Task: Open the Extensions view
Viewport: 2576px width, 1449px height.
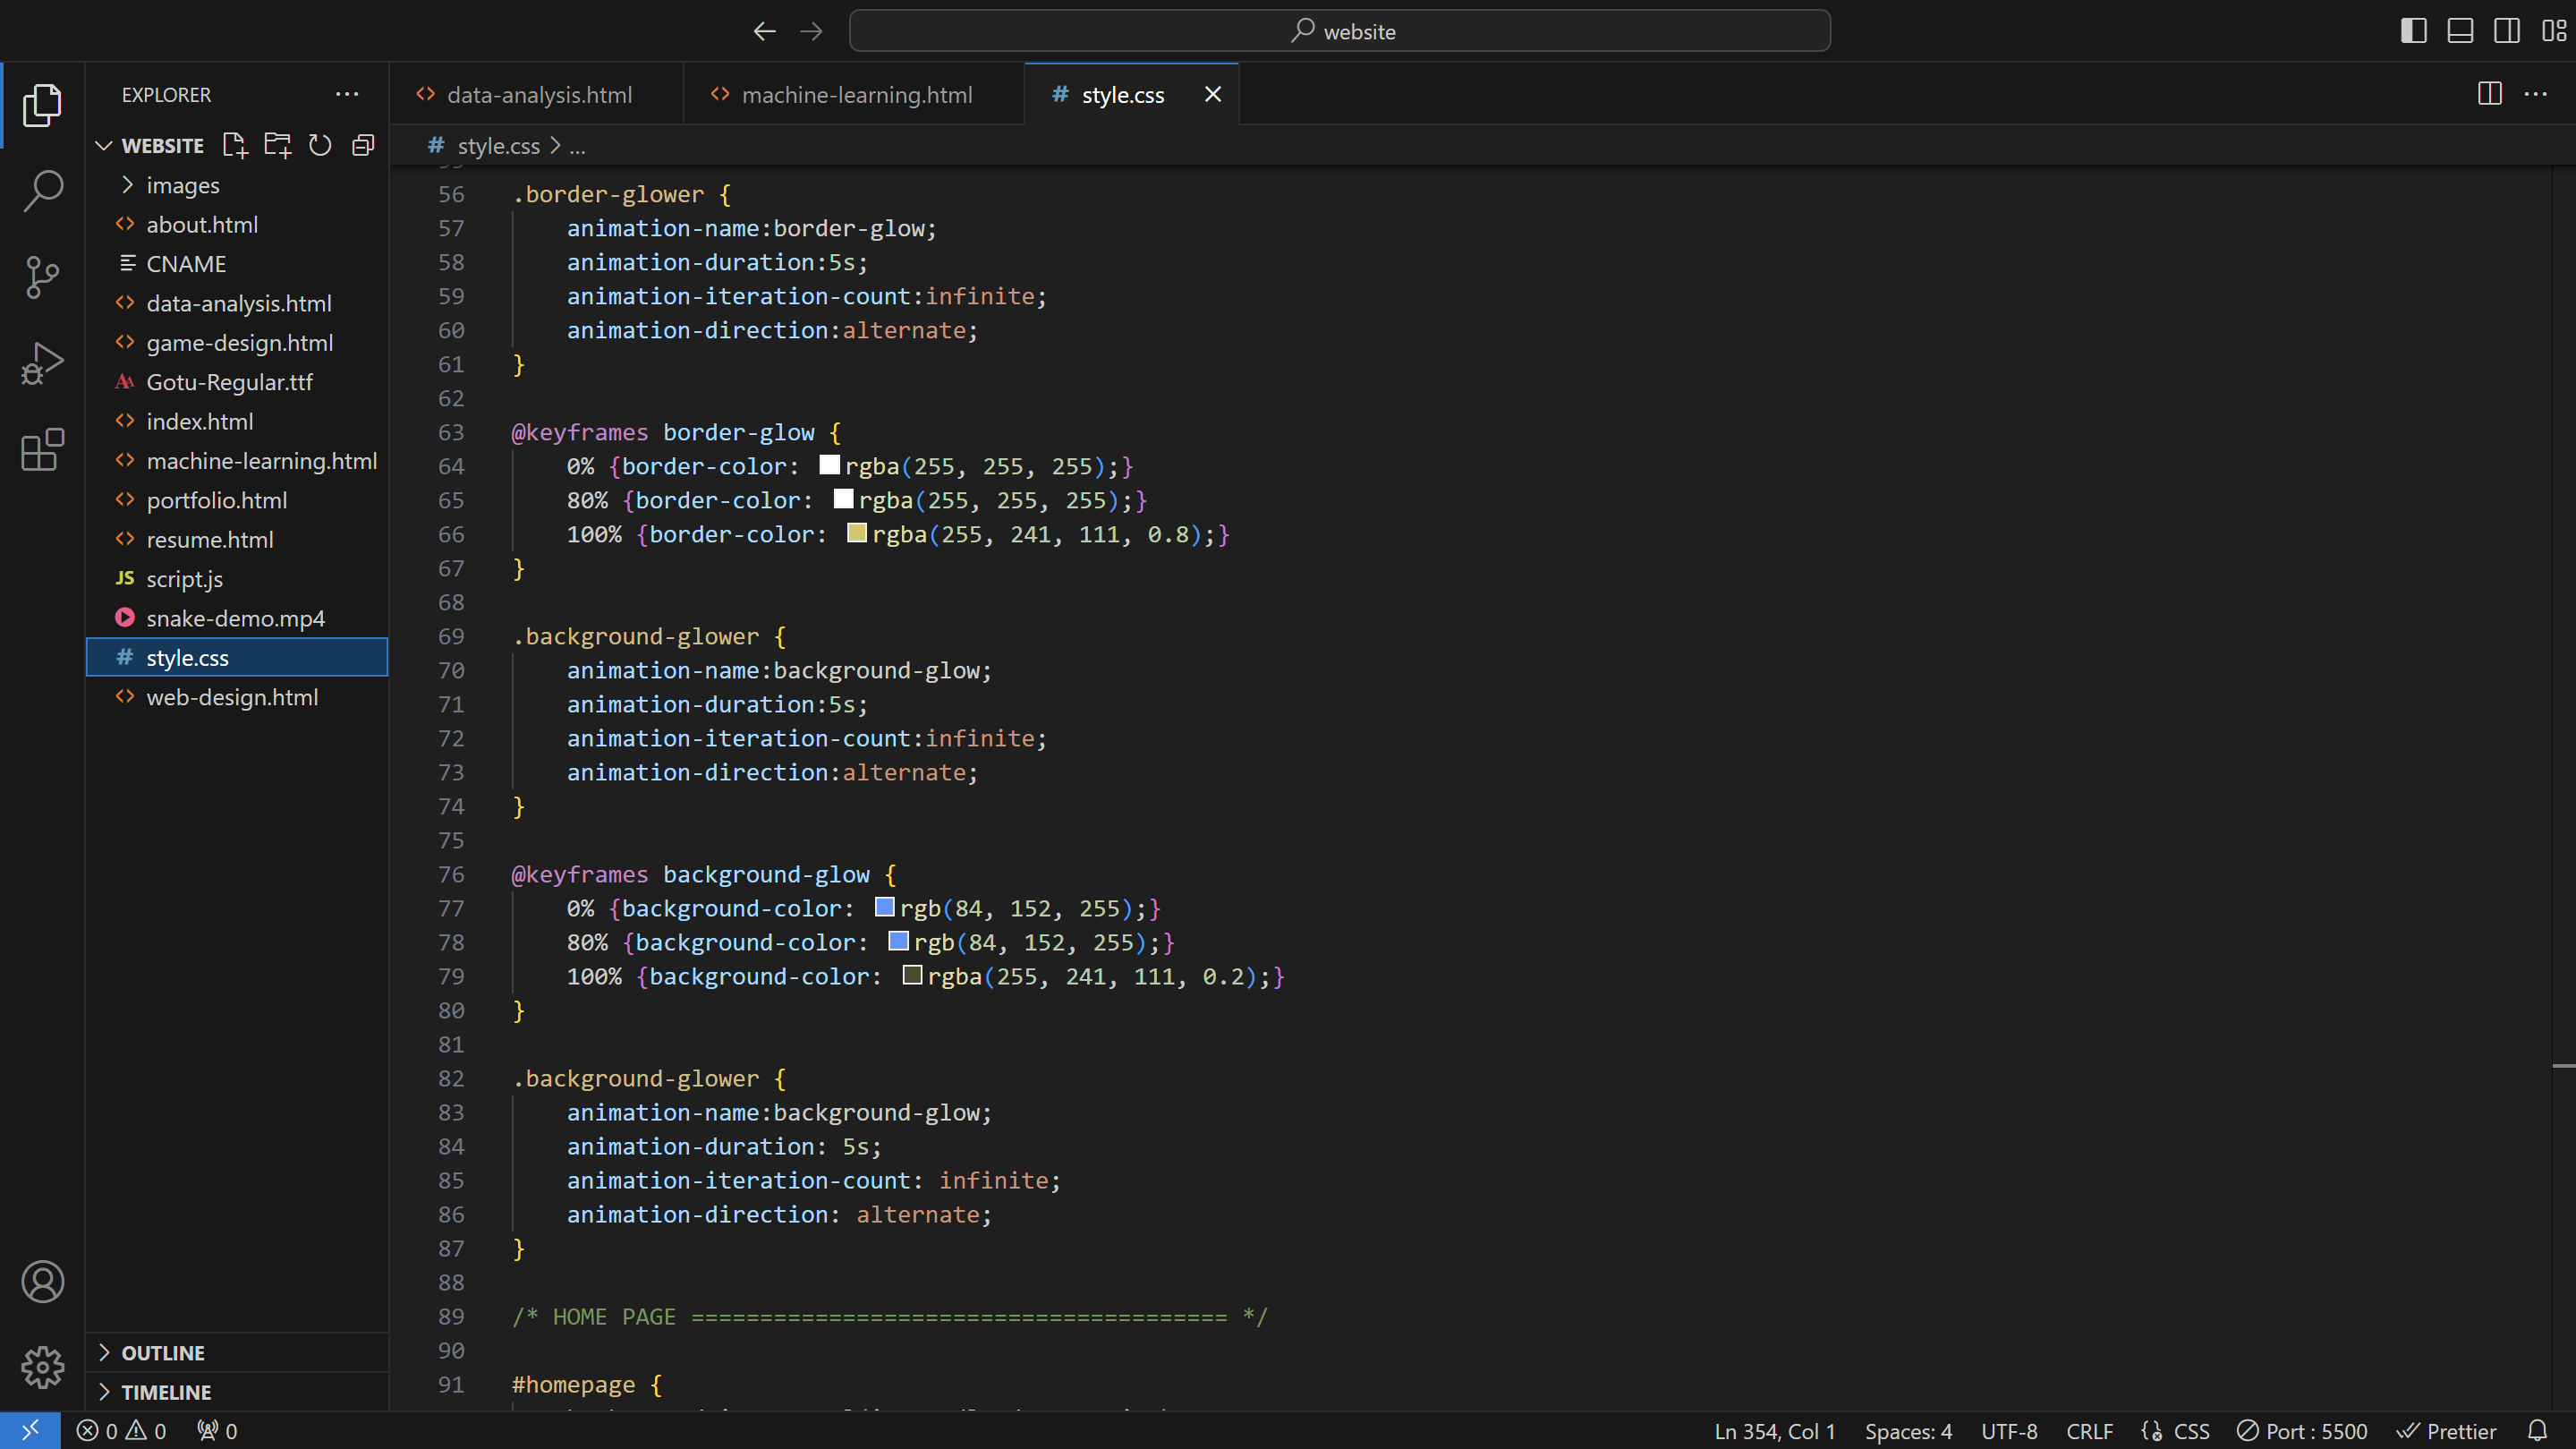Action: tap(42, 450)
